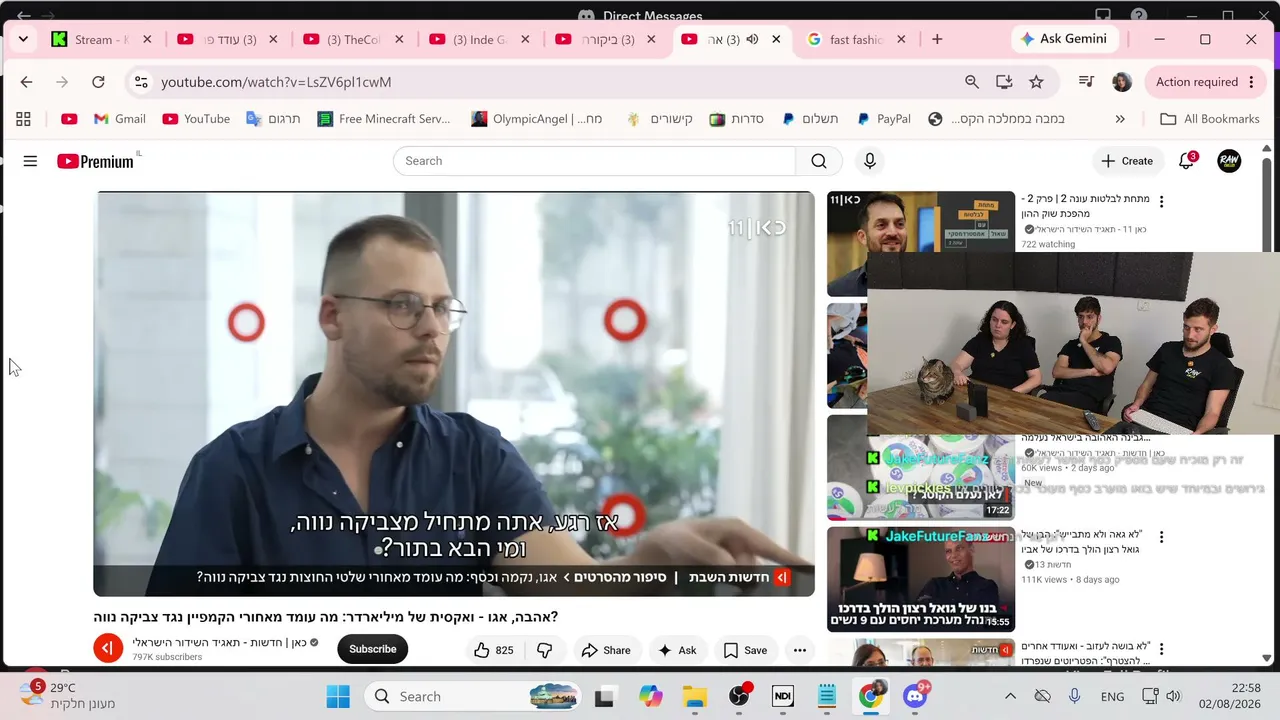The width and height of the screenshot is (1280, 720).
Task: Open the account avatar menu on YouTube
Action: [1229, 161]
